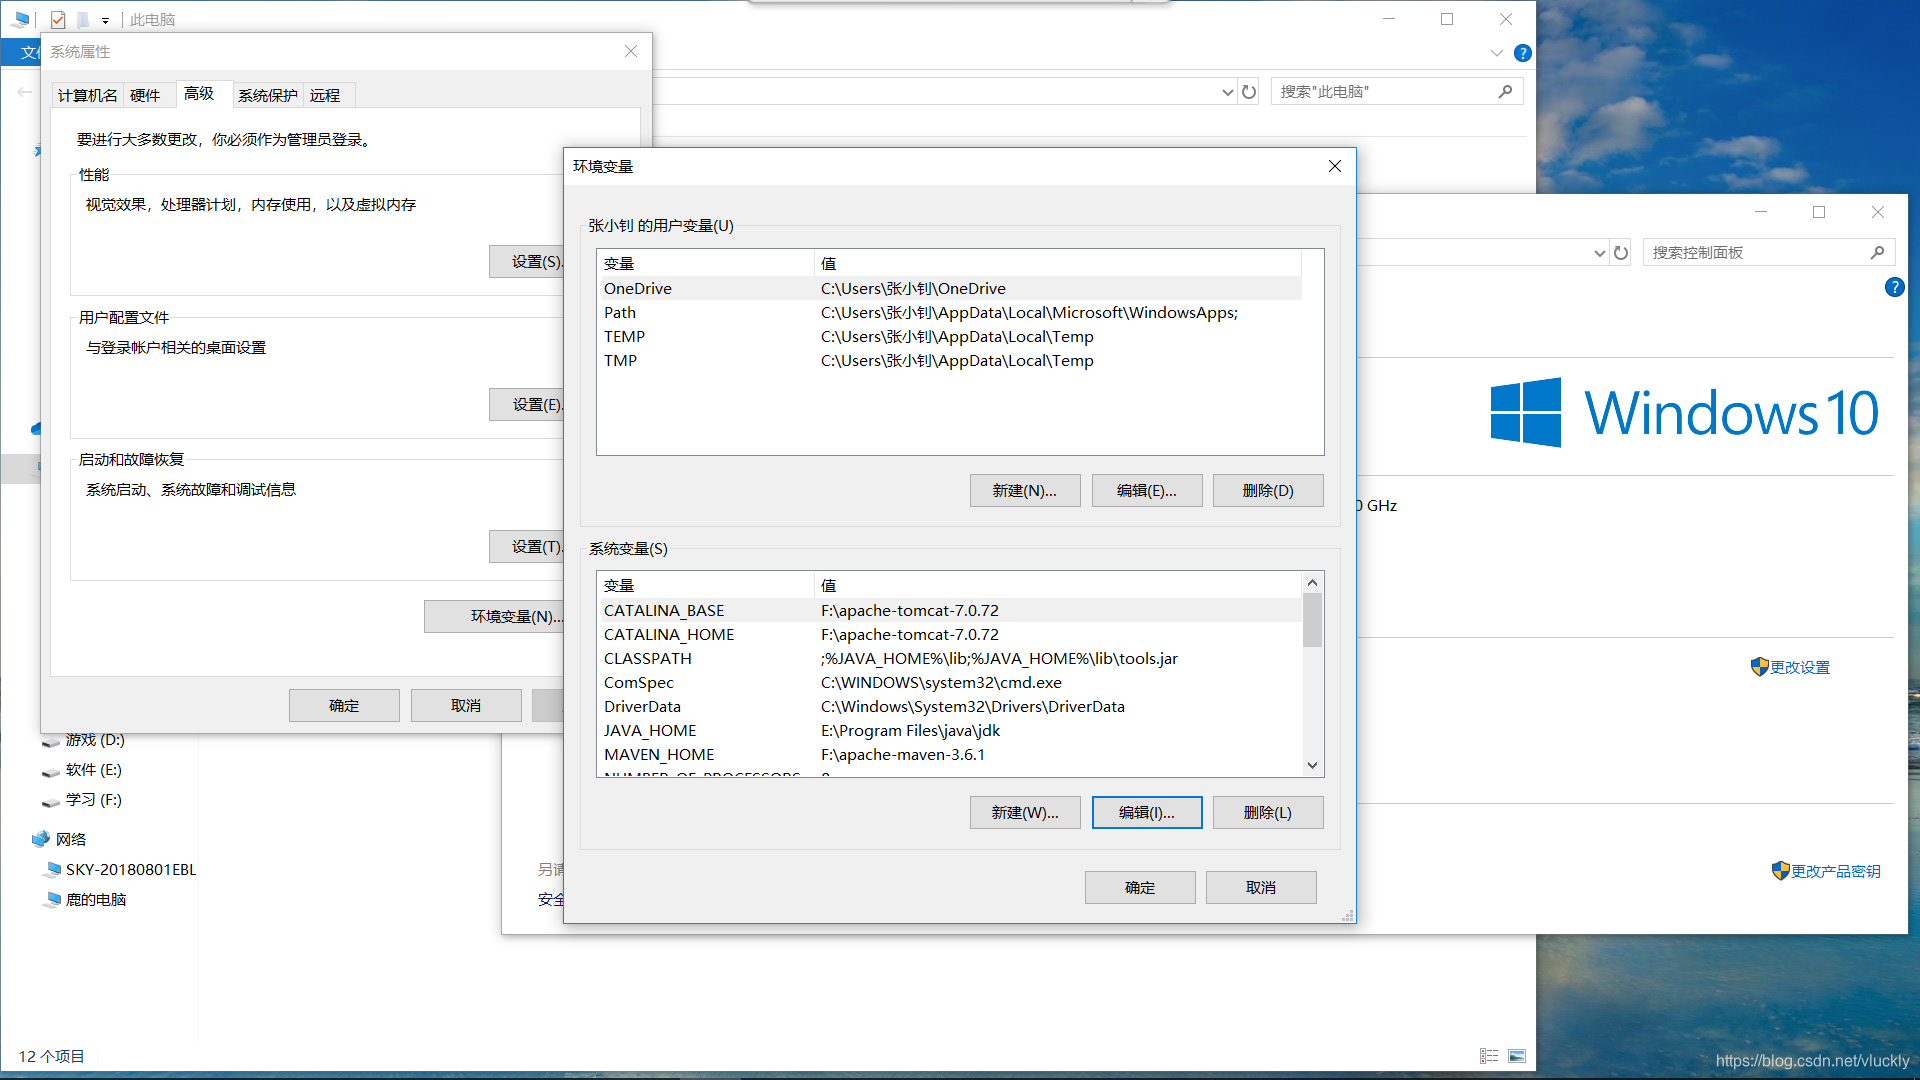Refresh the control panel address bar
The width and height of the screenshot is (1920, 1080).
coord(1621,253)
